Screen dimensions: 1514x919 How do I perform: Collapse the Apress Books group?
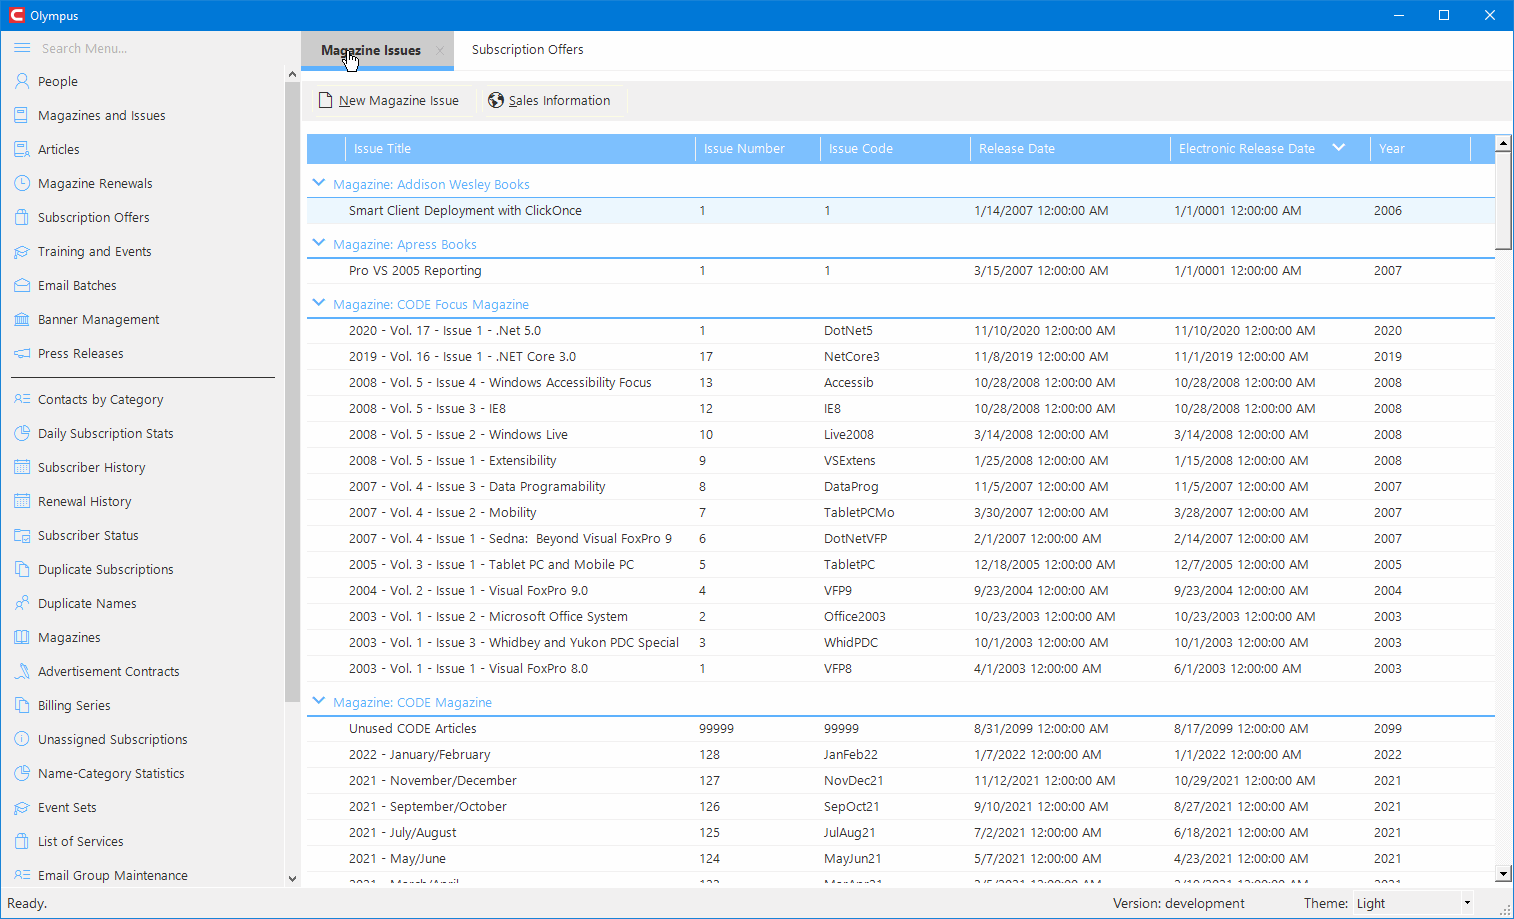(x=319, y=243)
